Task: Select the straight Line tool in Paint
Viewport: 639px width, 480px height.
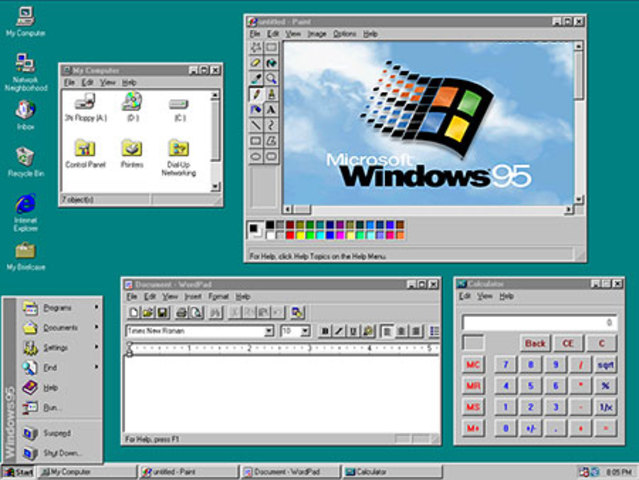Action: coord(256,126)
